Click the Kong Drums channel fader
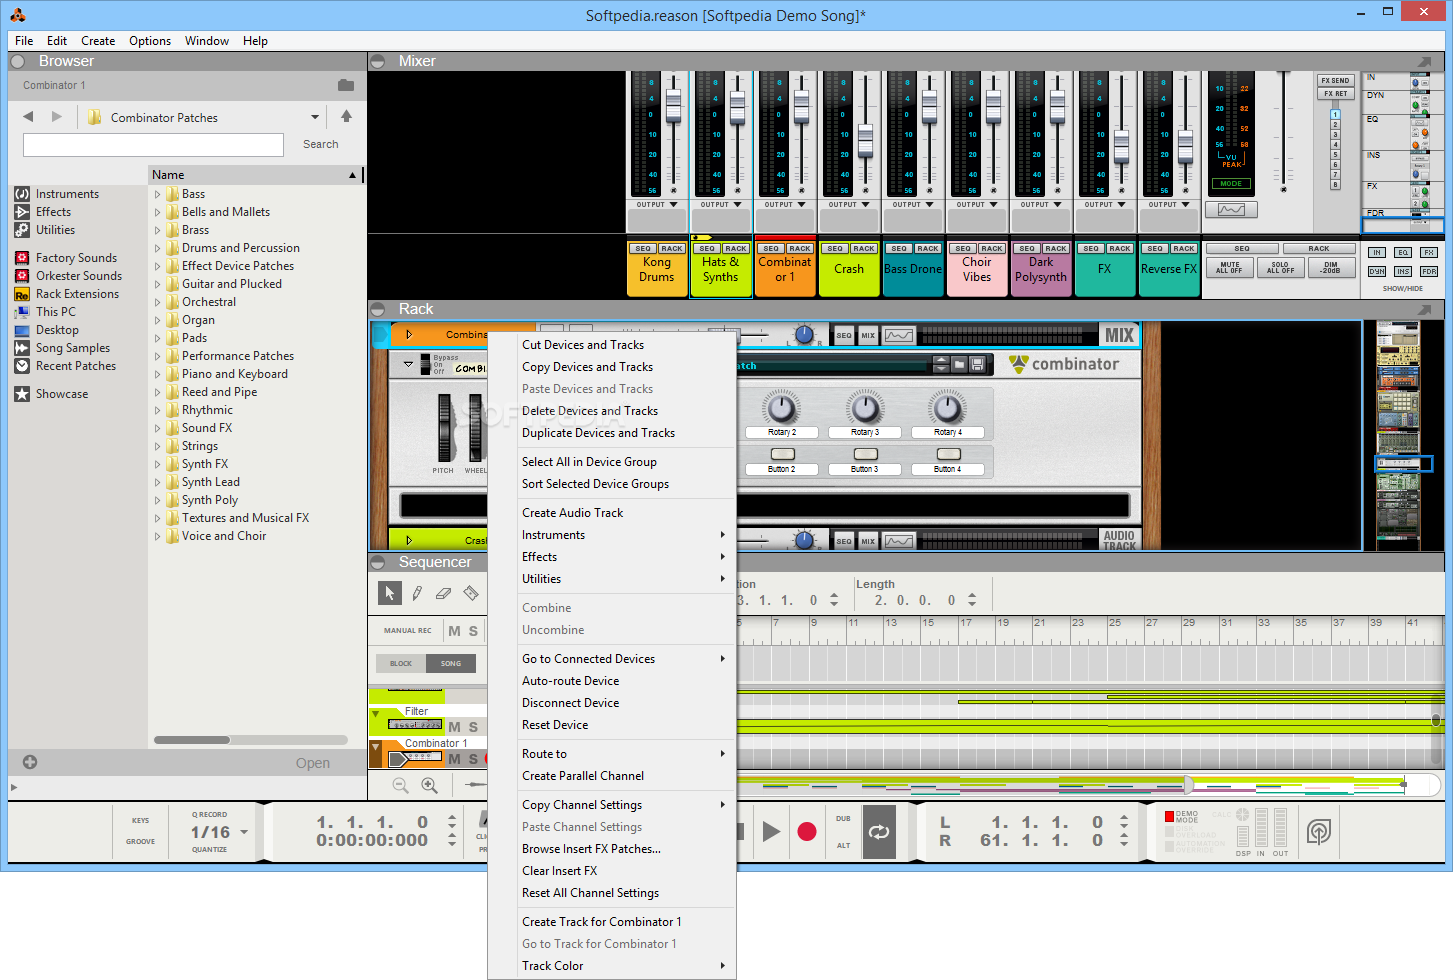 (673, 104)
